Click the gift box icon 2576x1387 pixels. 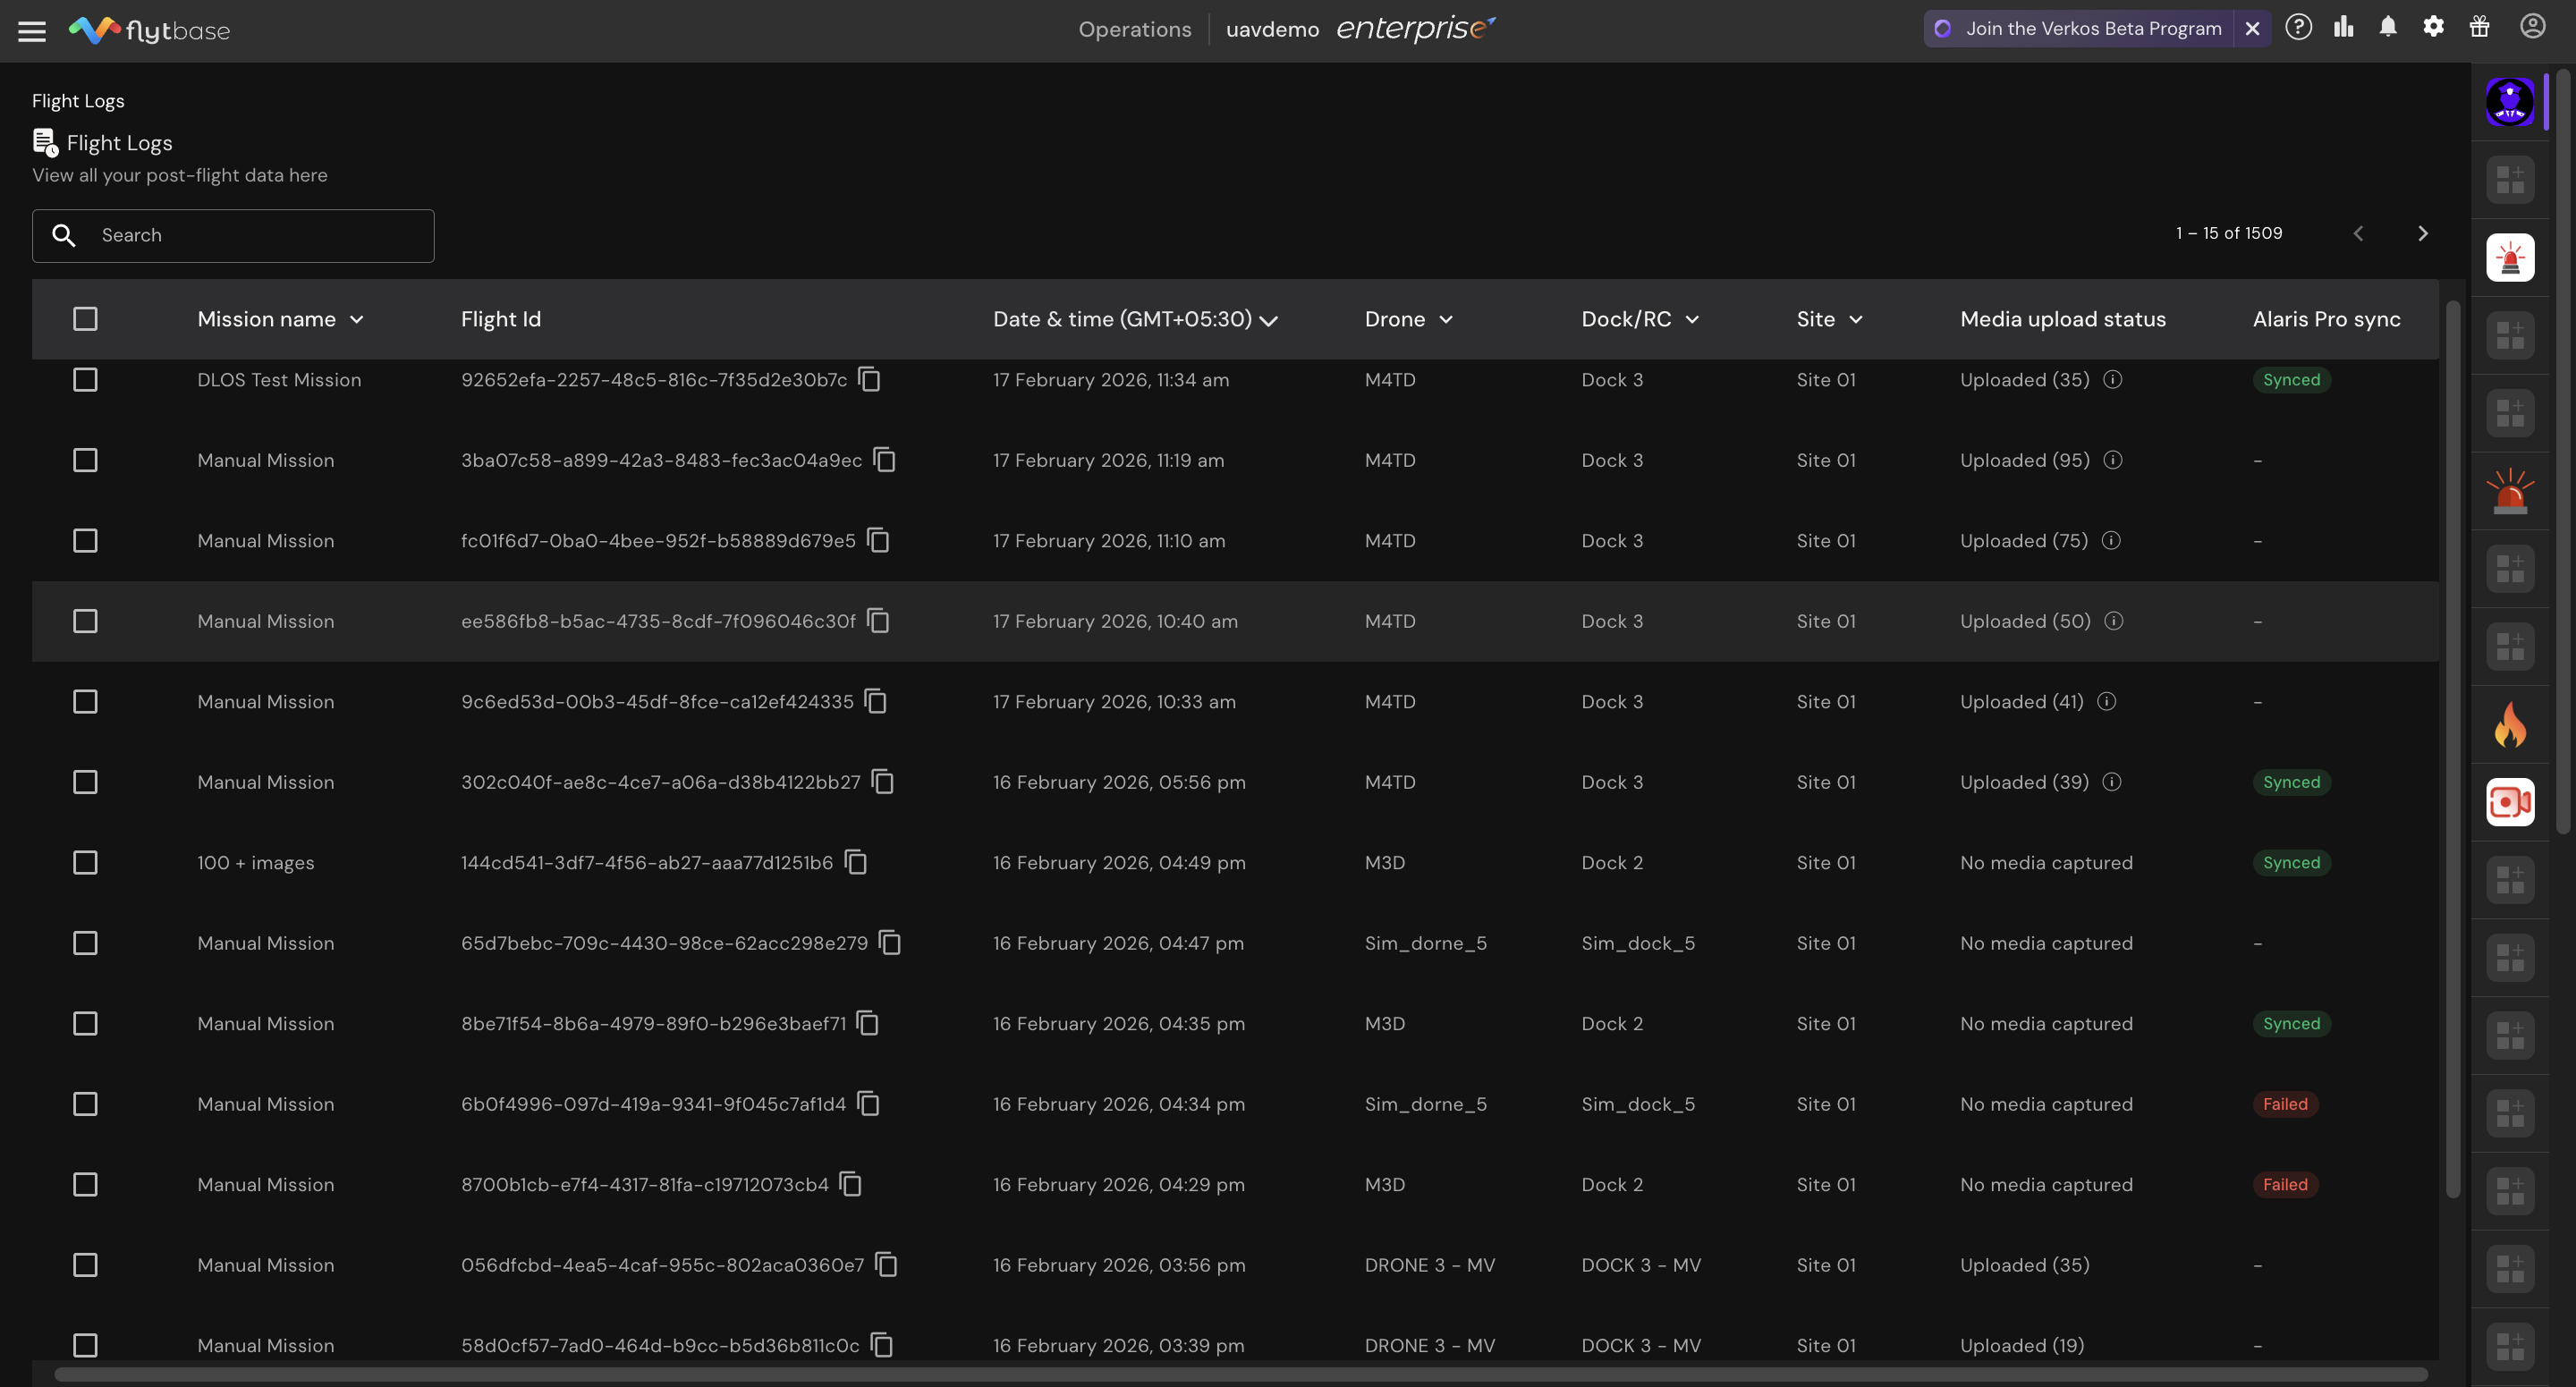[x=2479, y=27]
